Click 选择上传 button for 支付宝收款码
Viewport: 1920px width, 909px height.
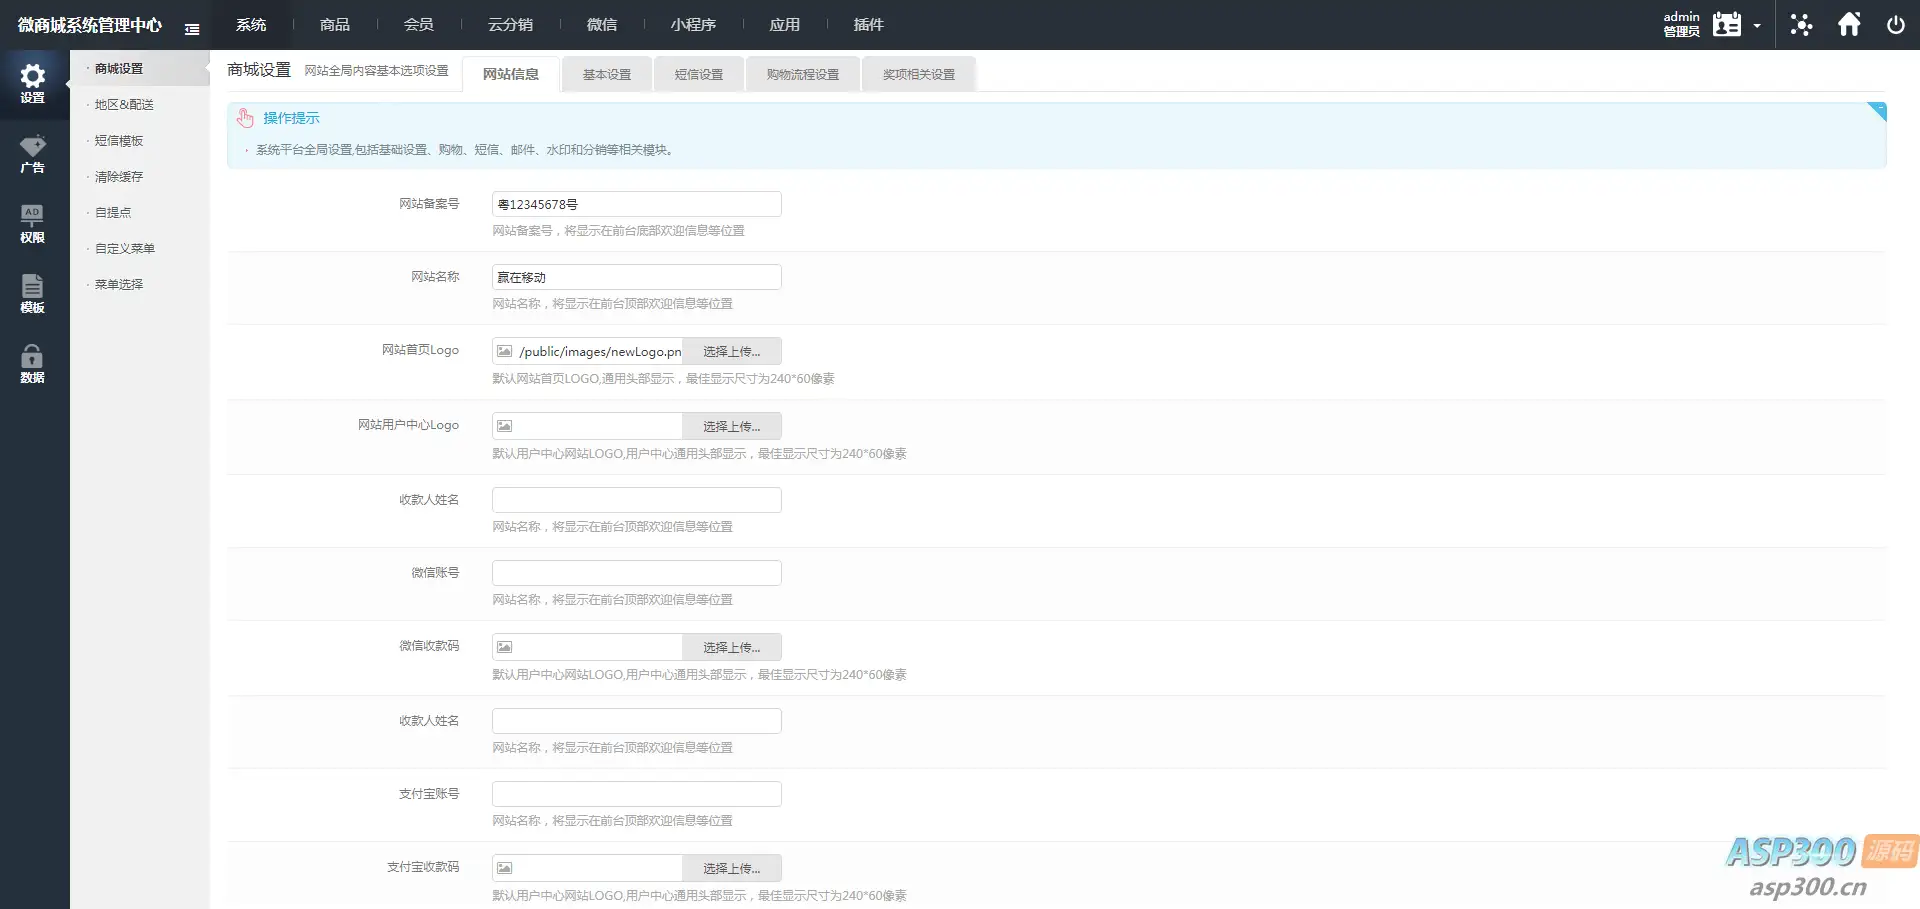732,868
